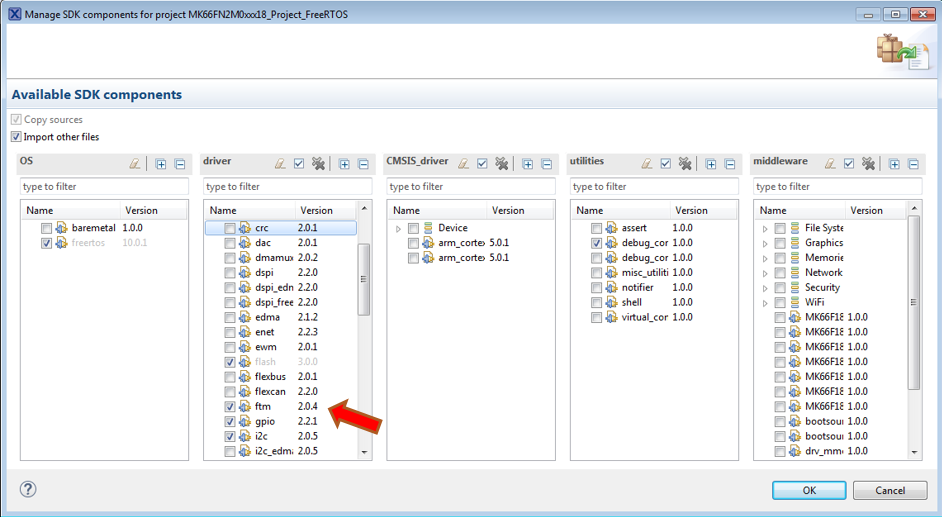Clear the OS panel filter icon

135,163
